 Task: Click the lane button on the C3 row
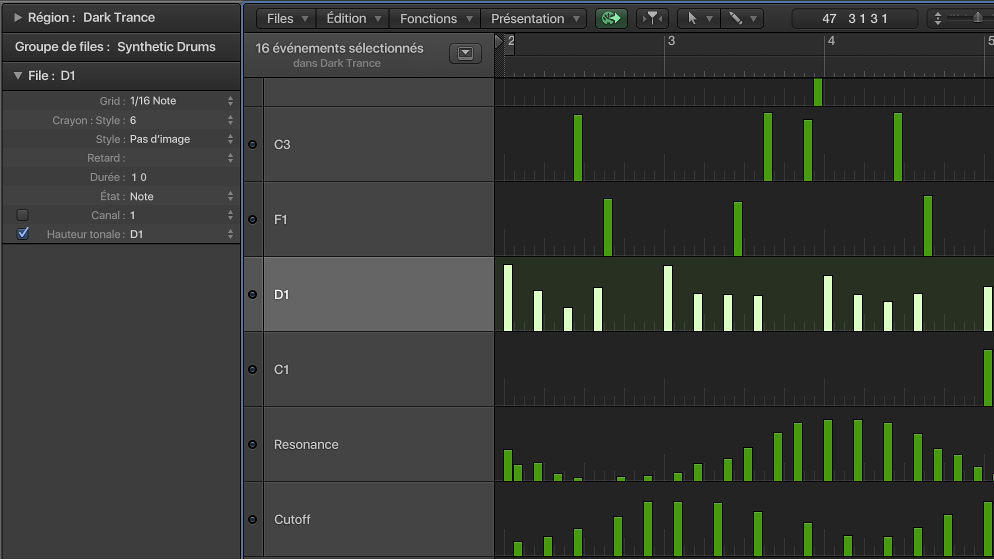pyautogui.click(x=252, y=145)
